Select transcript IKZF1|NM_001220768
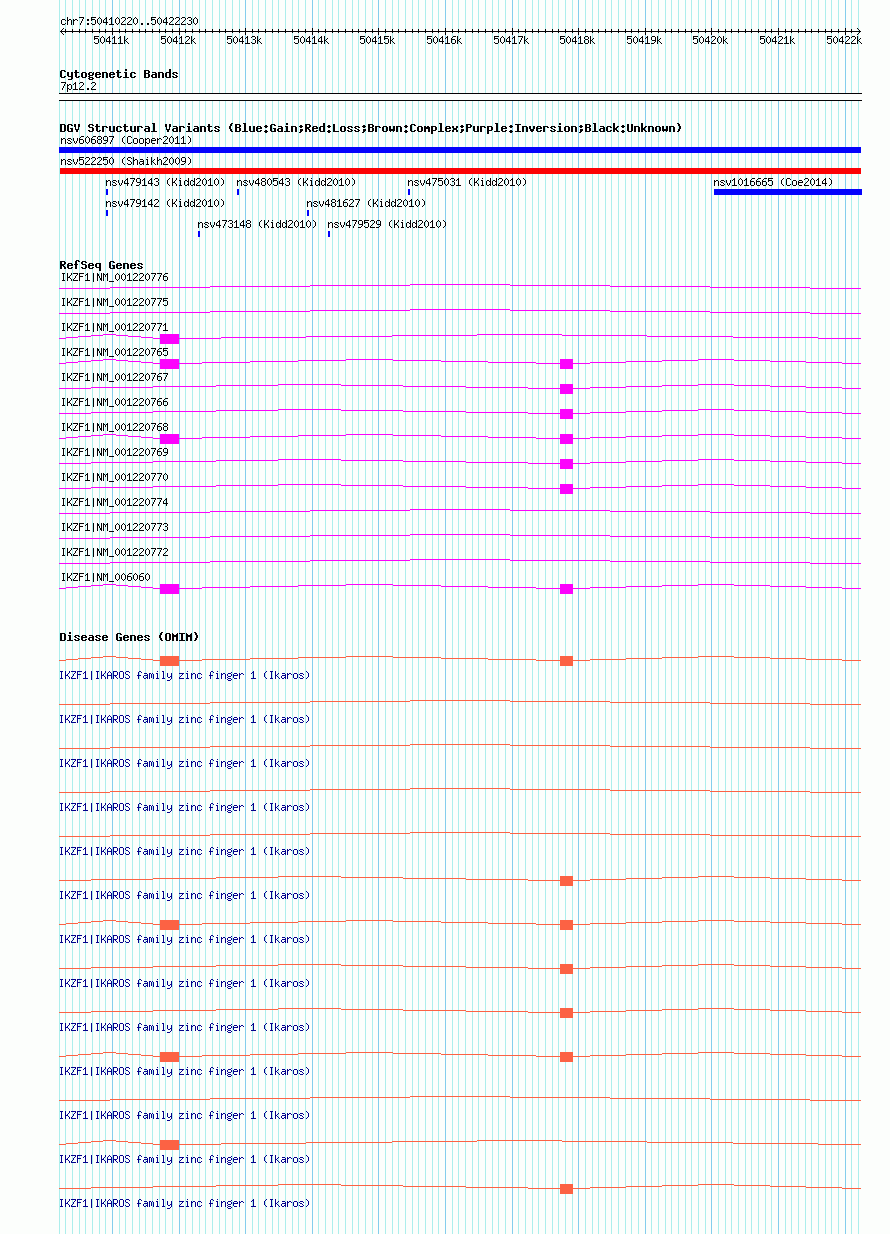890x1234 pixels. 115,427
